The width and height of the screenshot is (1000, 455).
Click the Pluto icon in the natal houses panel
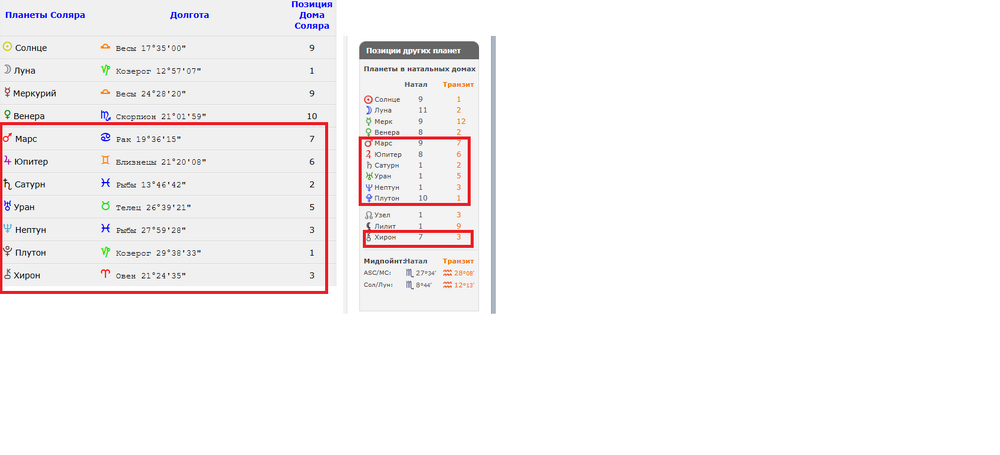368,198
